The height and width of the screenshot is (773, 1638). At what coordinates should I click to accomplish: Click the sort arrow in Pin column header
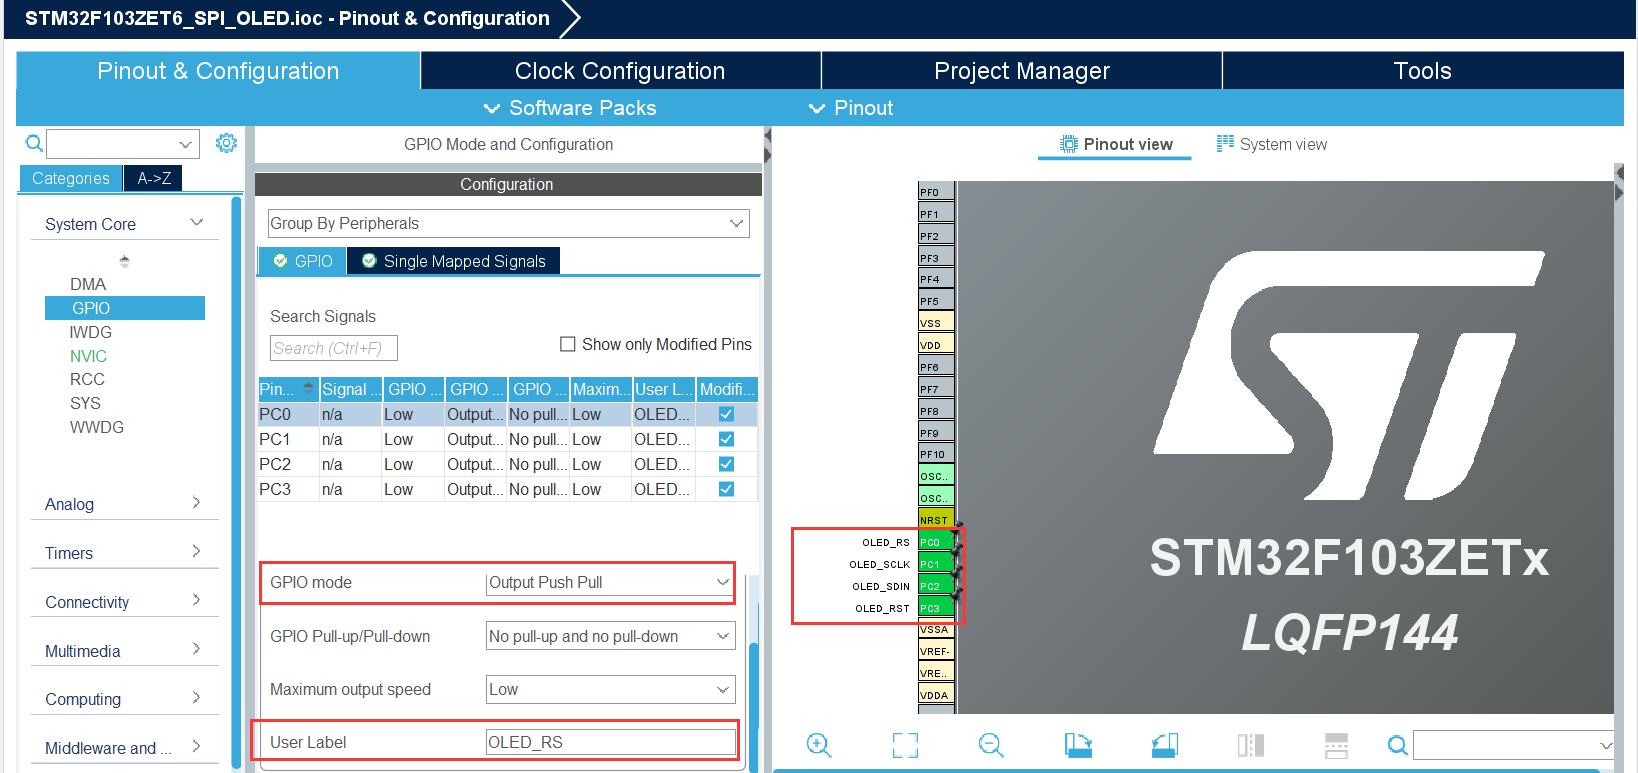[x=309, y=388]
